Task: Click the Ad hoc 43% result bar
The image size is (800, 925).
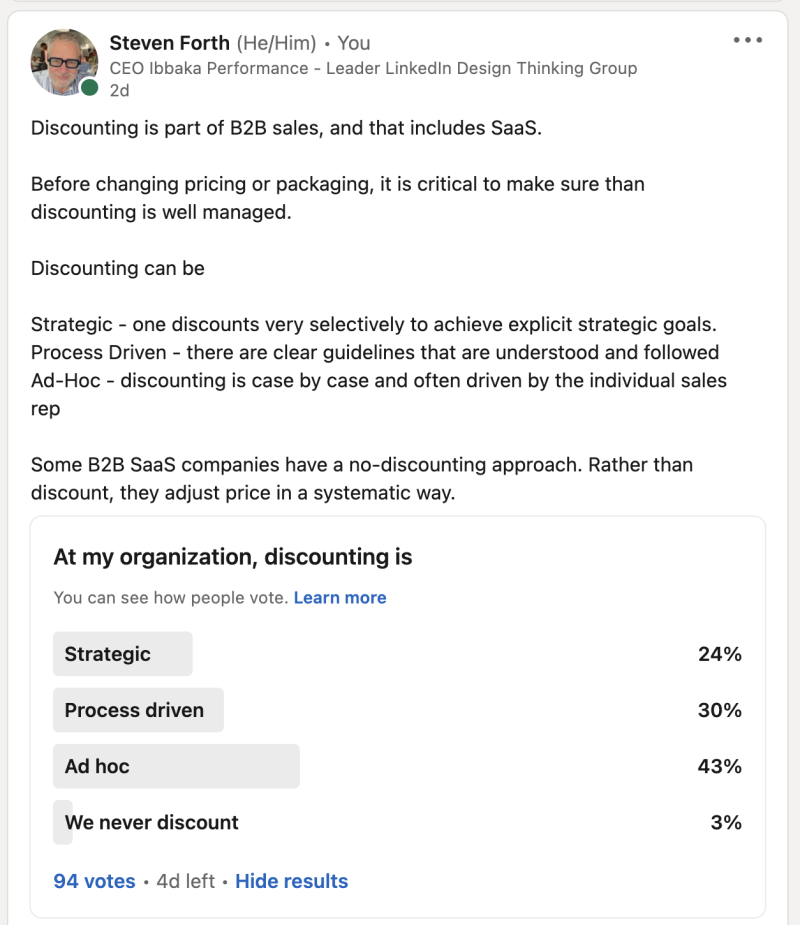Action: coord(176,765)
